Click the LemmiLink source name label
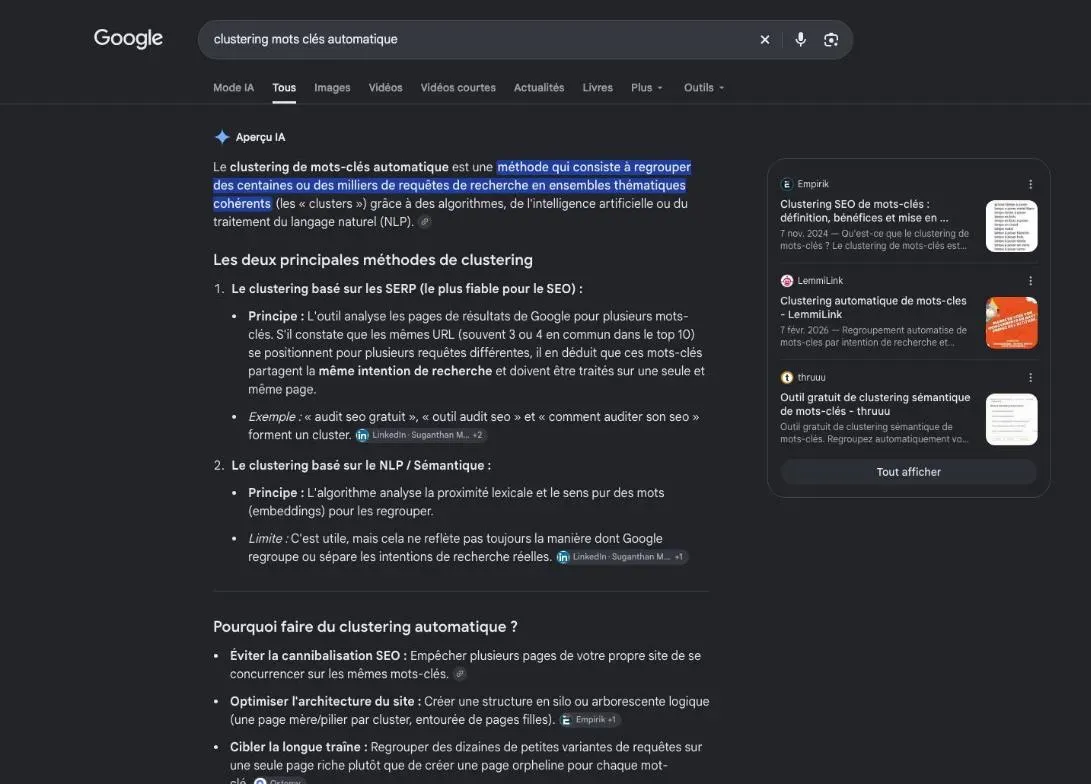The image size is (1091, 784). 820,281
